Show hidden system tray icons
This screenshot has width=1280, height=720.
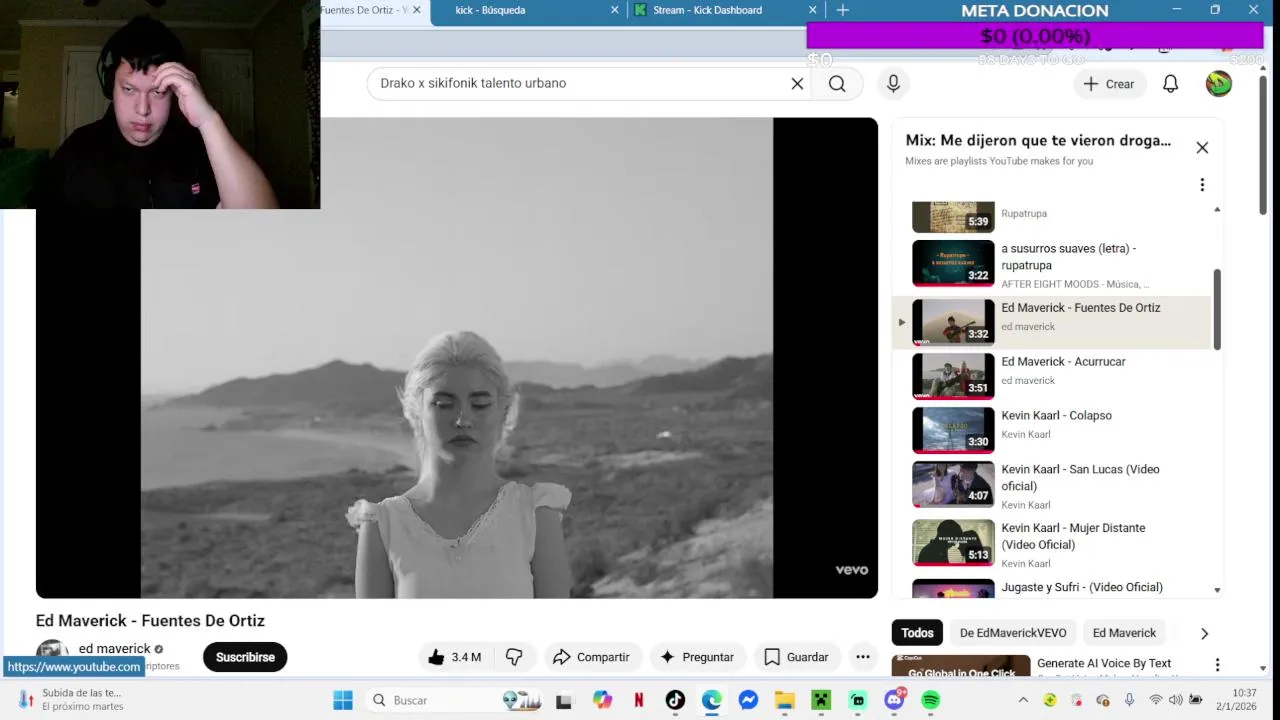click(1023, 700)
